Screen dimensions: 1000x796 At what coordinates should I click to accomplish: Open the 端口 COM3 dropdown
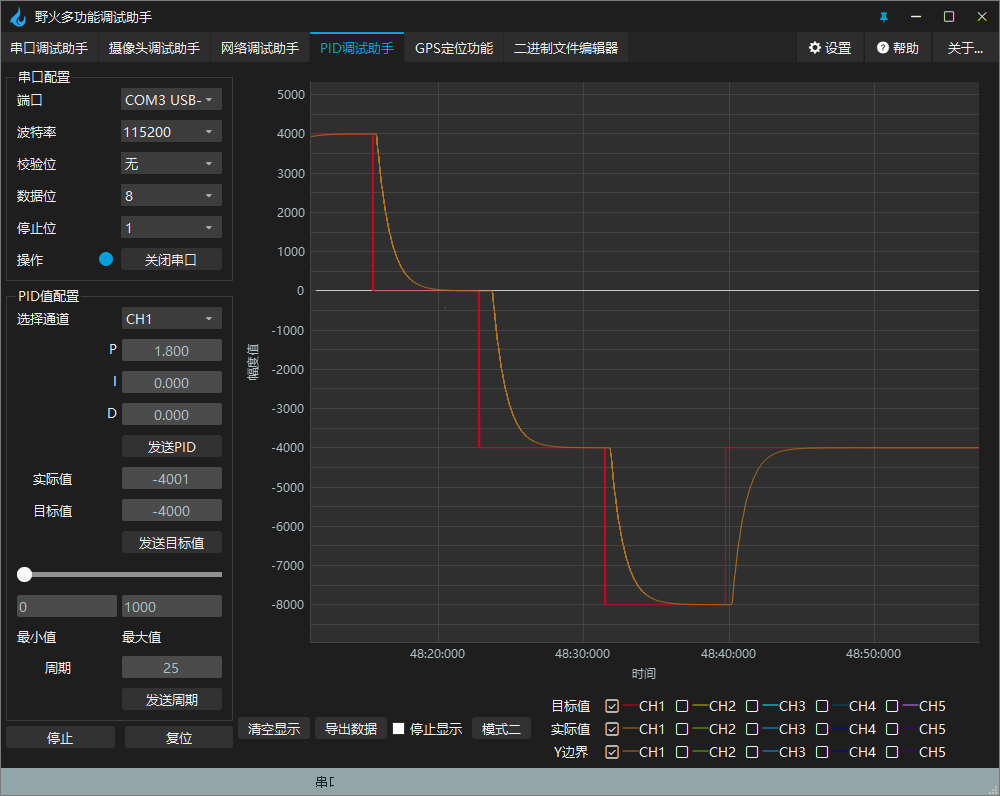click(171, 100)
